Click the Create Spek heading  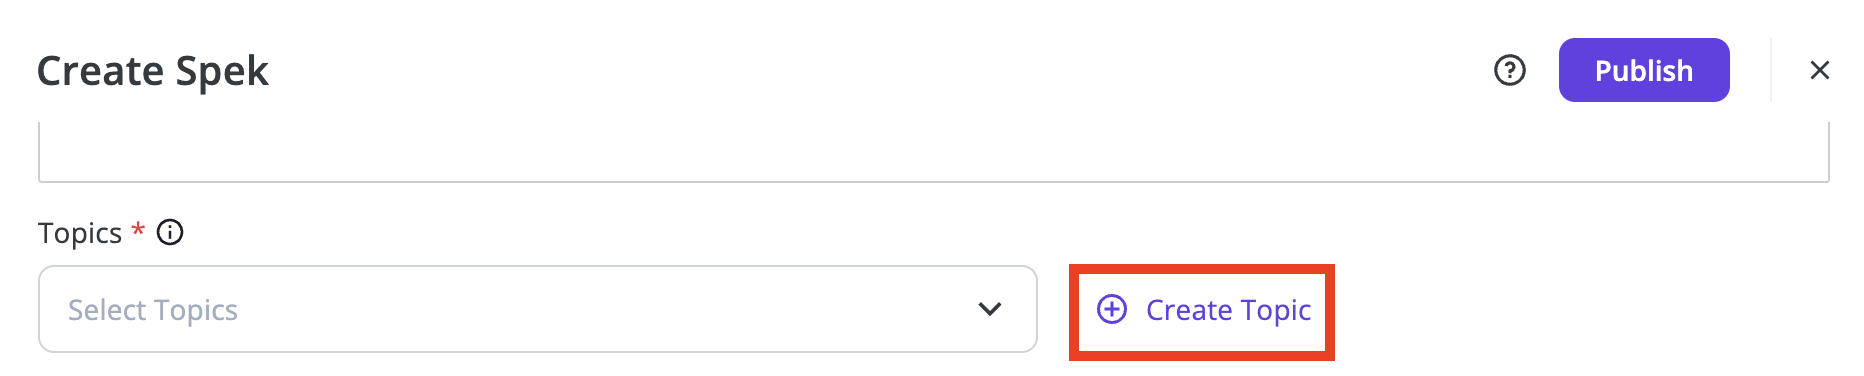(x=153, y=71)
